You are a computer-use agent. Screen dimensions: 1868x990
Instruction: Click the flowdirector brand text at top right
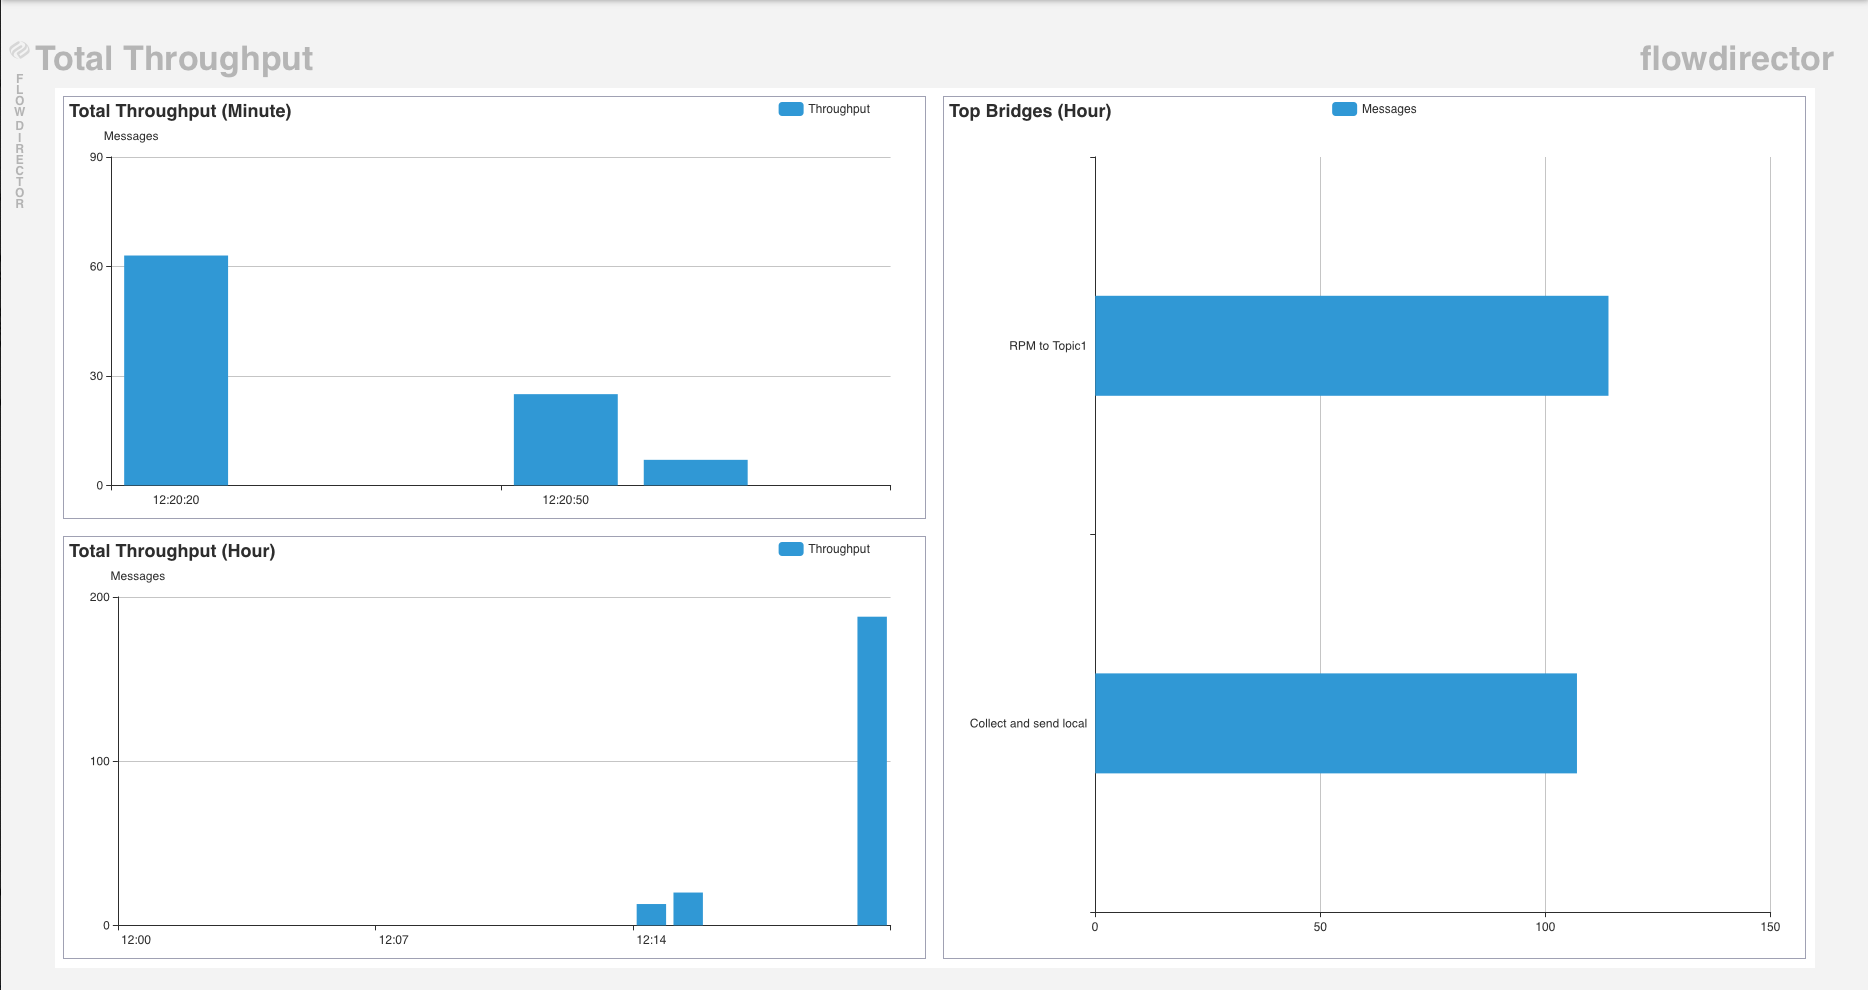coord(1736,59)
